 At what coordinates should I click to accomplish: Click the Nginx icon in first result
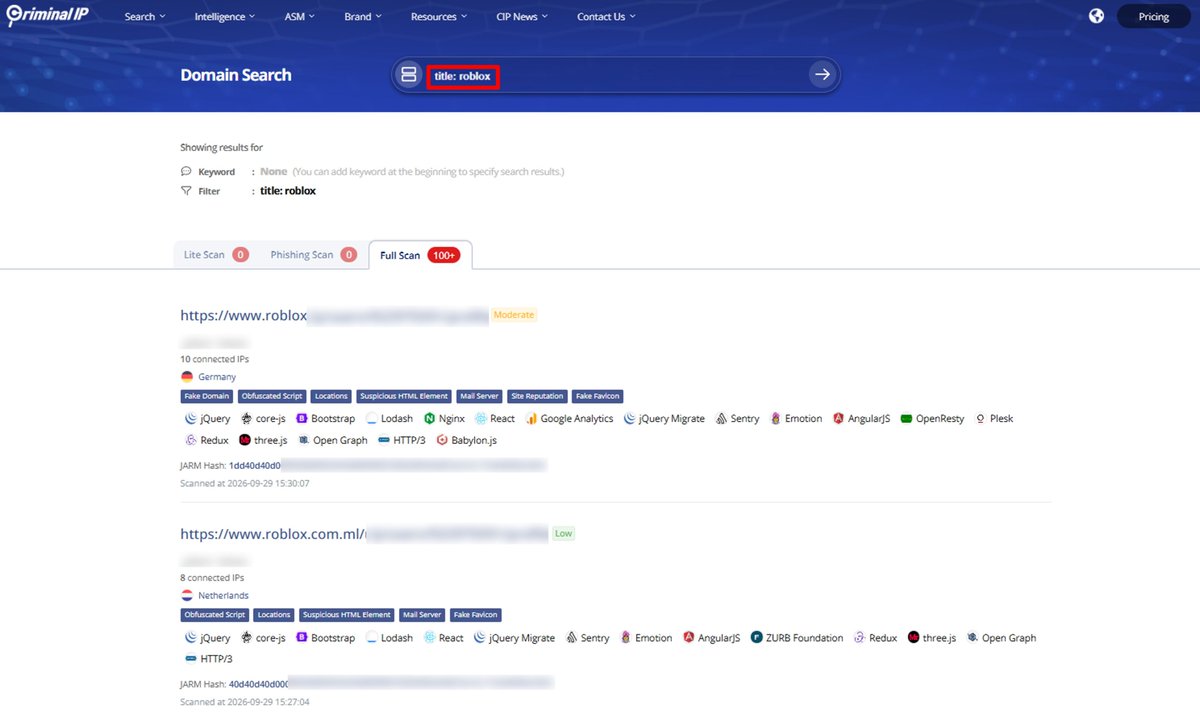(429, 419)
